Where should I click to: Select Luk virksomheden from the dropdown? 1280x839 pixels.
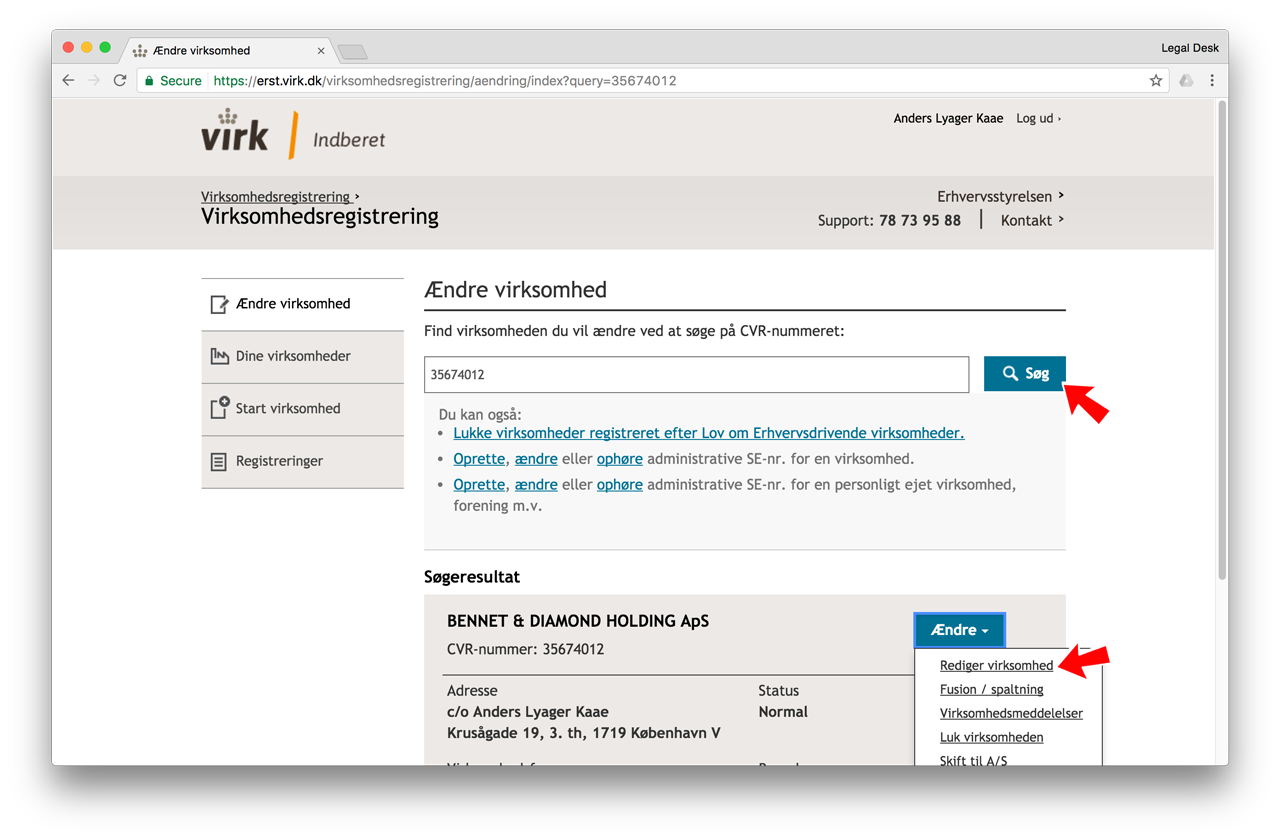[991, 737]
